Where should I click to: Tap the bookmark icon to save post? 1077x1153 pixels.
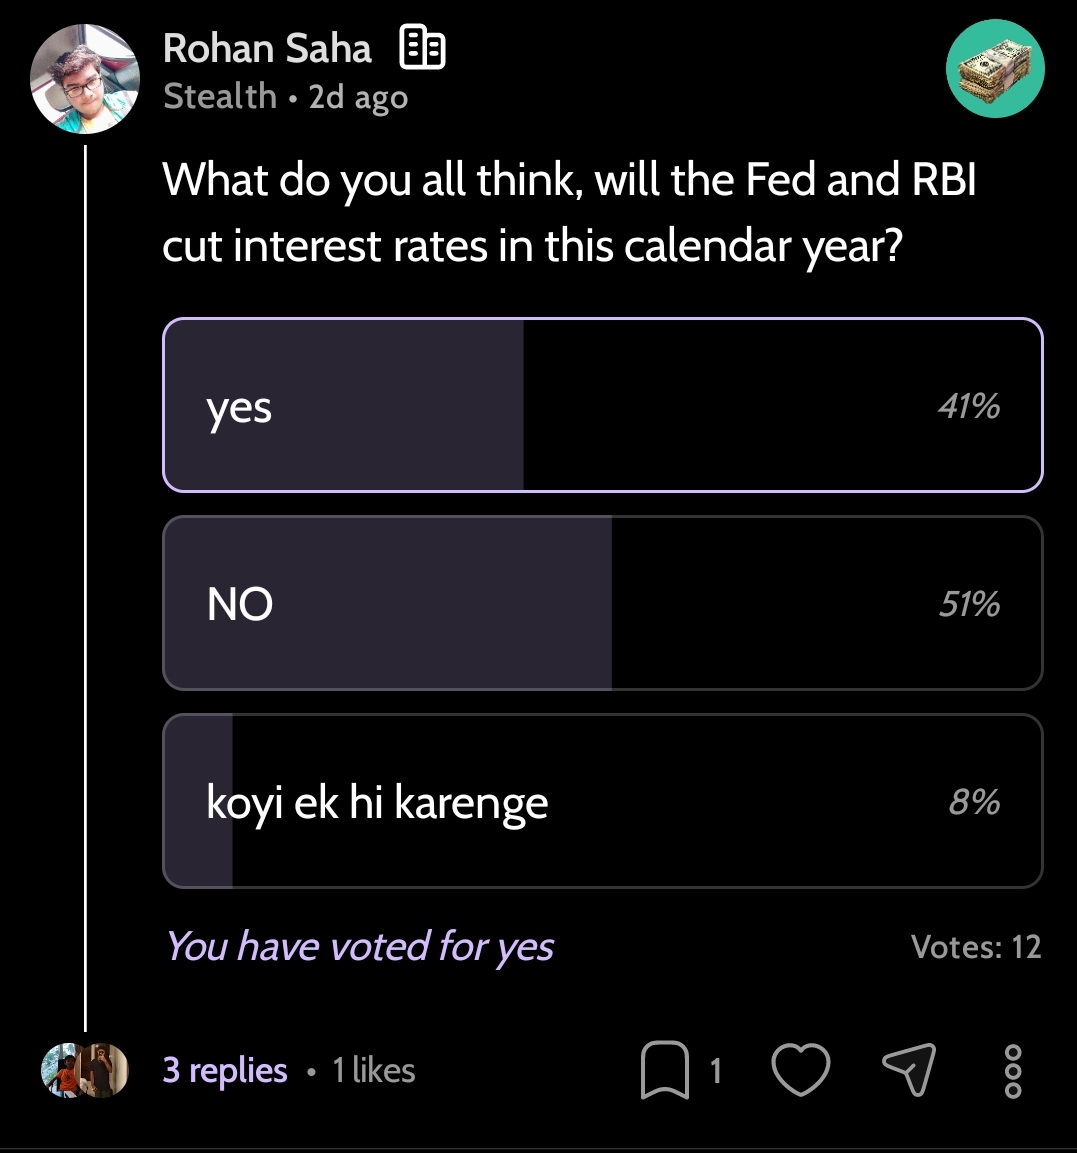click(664, 1070)
